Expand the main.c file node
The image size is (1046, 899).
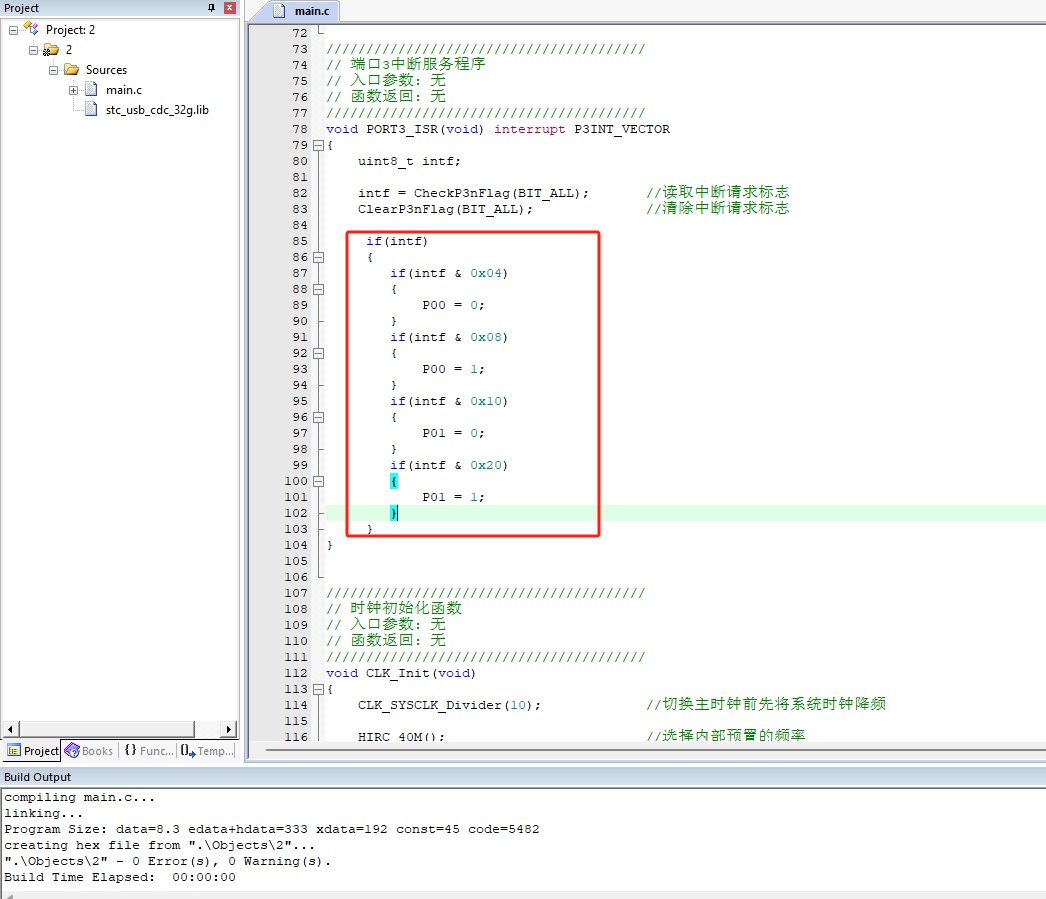pyautogui.click(x=73, y=90)
